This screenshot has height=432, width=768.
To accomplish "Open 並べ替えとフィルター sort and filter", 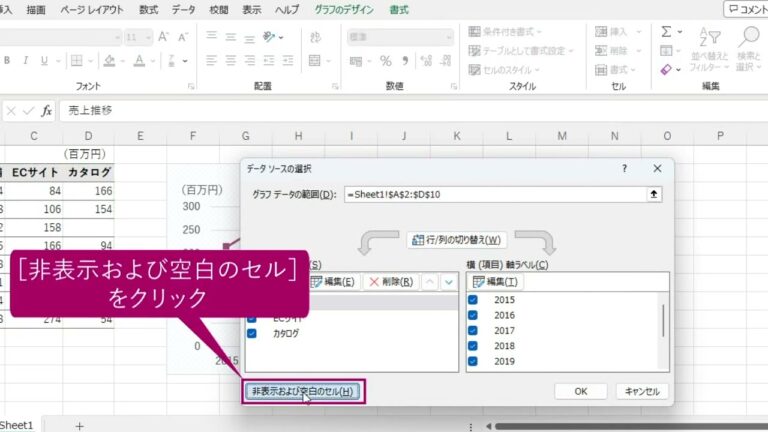I will coord(709,49).
